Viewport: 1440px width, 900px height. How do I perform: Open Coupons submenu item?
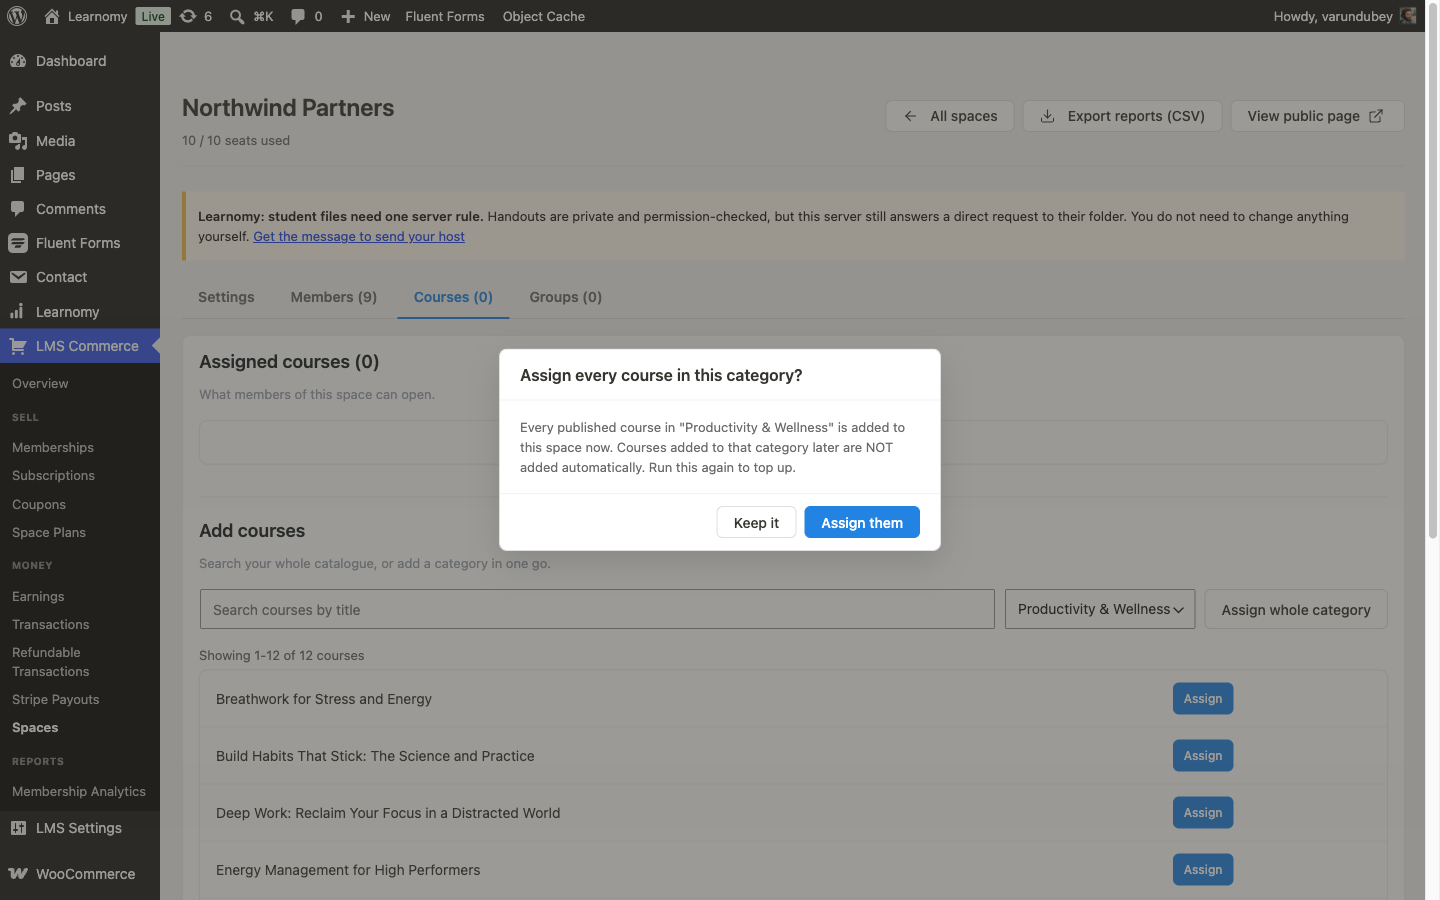click(39, 504)
